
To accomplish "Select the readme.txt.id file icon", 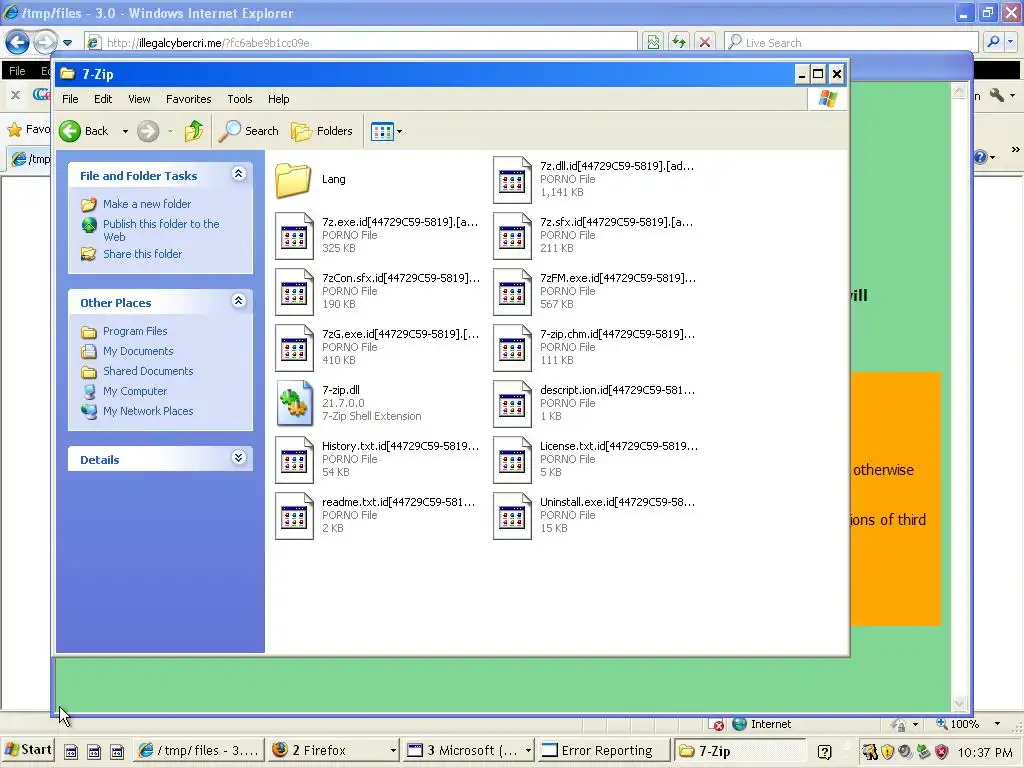I will click(294, 516).
